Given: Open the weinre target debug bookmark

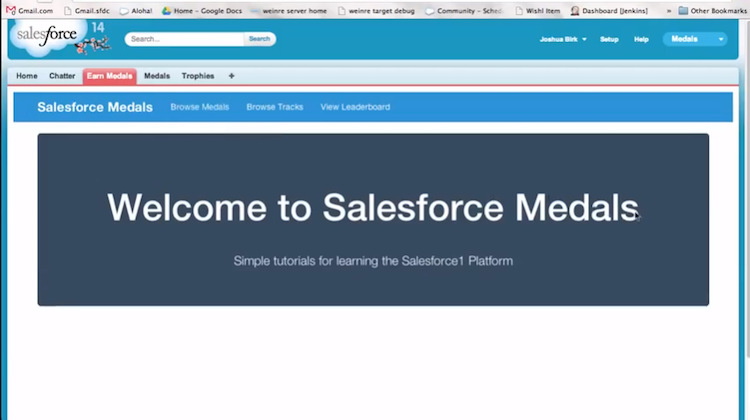Looking at the screenshot, I should [x=376, y=11].
